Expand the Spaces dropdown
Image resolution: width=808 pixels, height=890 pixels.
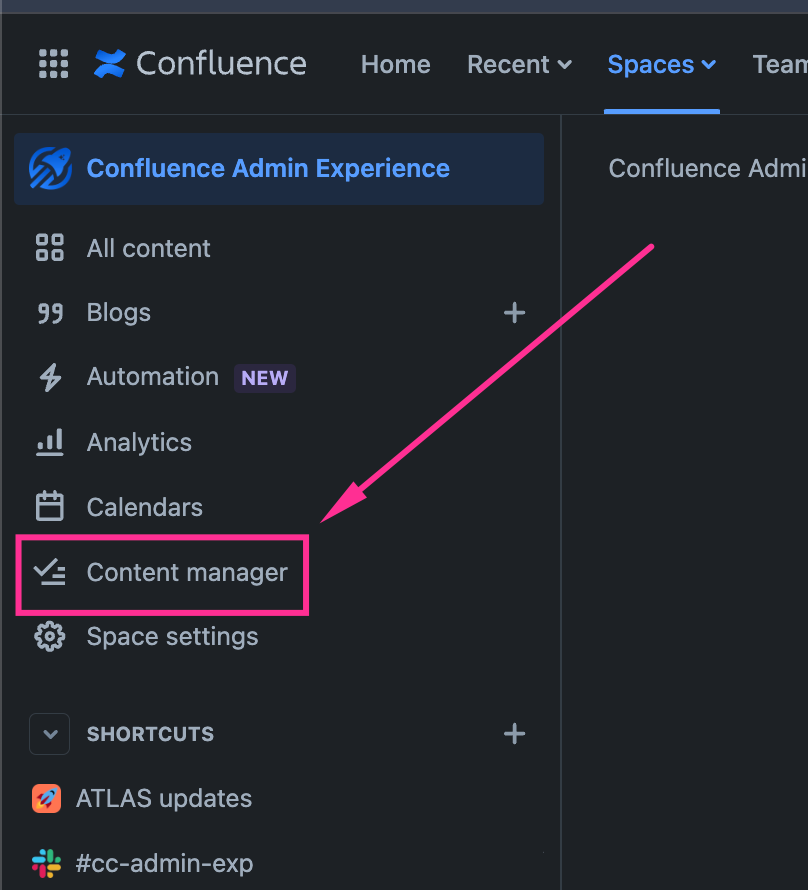[x=662, y=64]
